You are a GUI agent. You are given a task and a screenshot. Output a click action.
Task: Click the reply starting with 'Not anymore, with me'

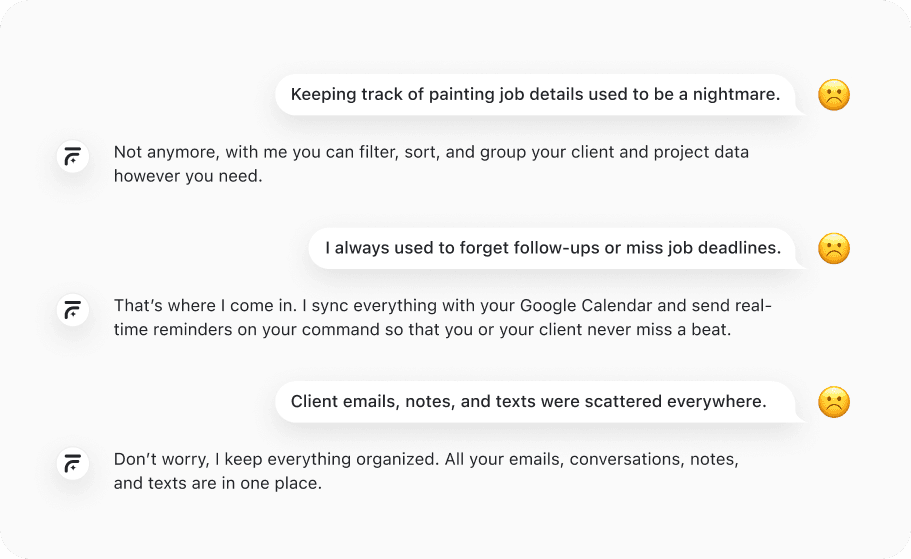click(431, 164)
